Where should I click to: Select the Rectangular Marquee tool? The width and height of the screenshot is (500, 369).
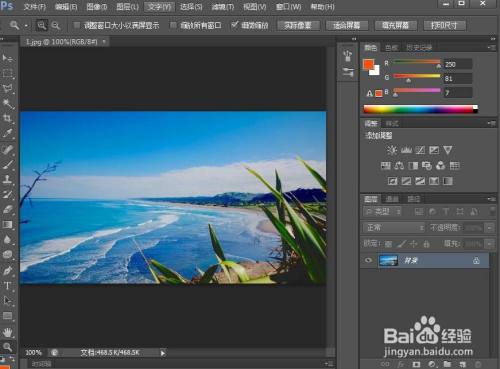[x=7, y=73]
